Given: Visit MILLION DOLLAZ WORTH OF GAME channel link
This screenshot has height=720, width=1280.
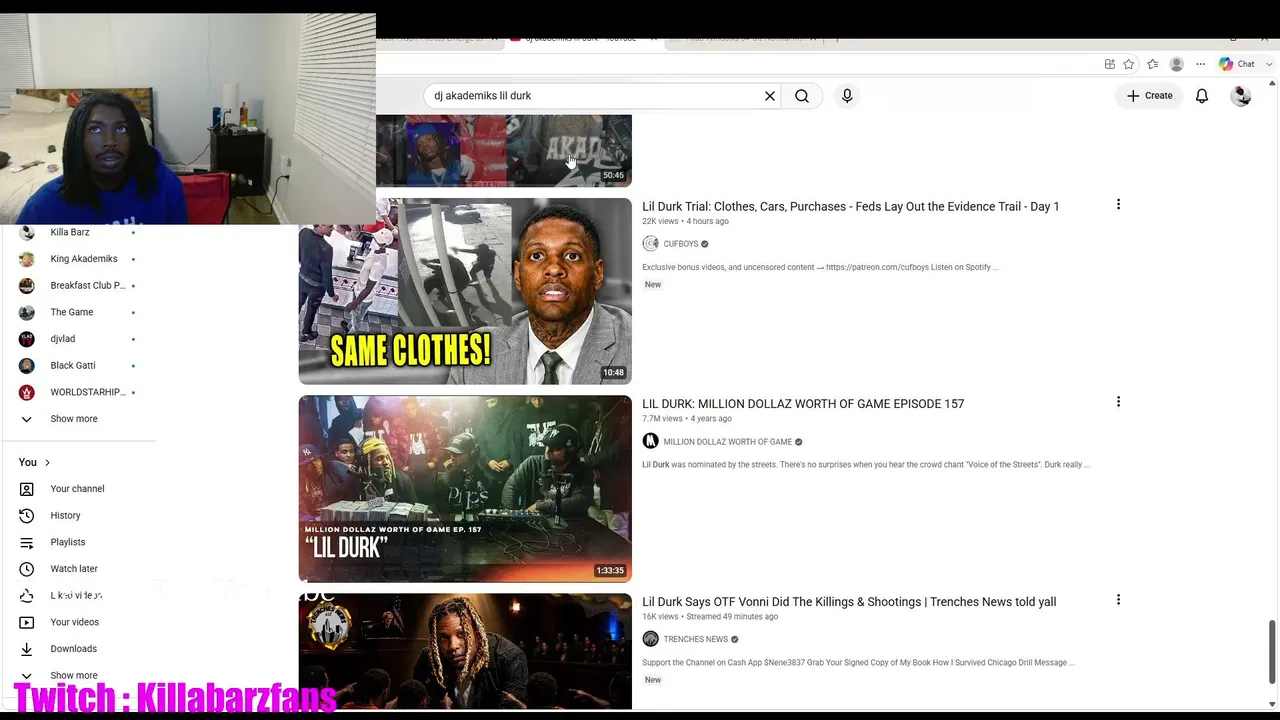Looking at the screenshot, I should pos(727,442).
